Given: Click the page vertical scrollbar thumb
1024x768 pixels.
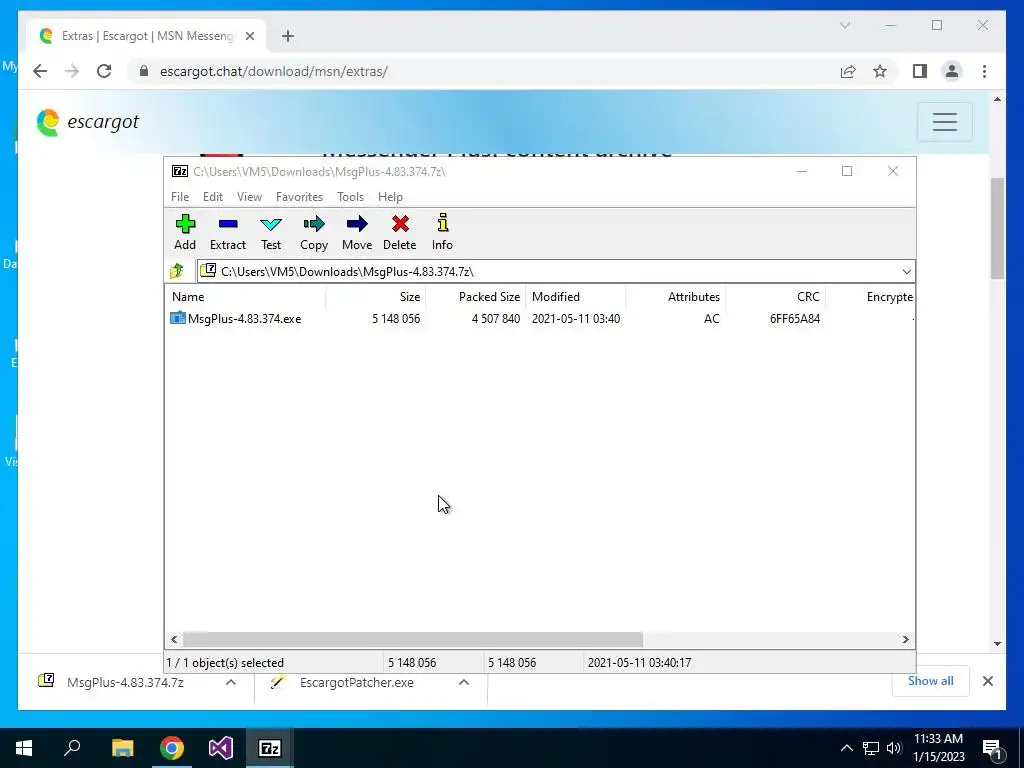Looking at the screenshot, I should 997,228.
